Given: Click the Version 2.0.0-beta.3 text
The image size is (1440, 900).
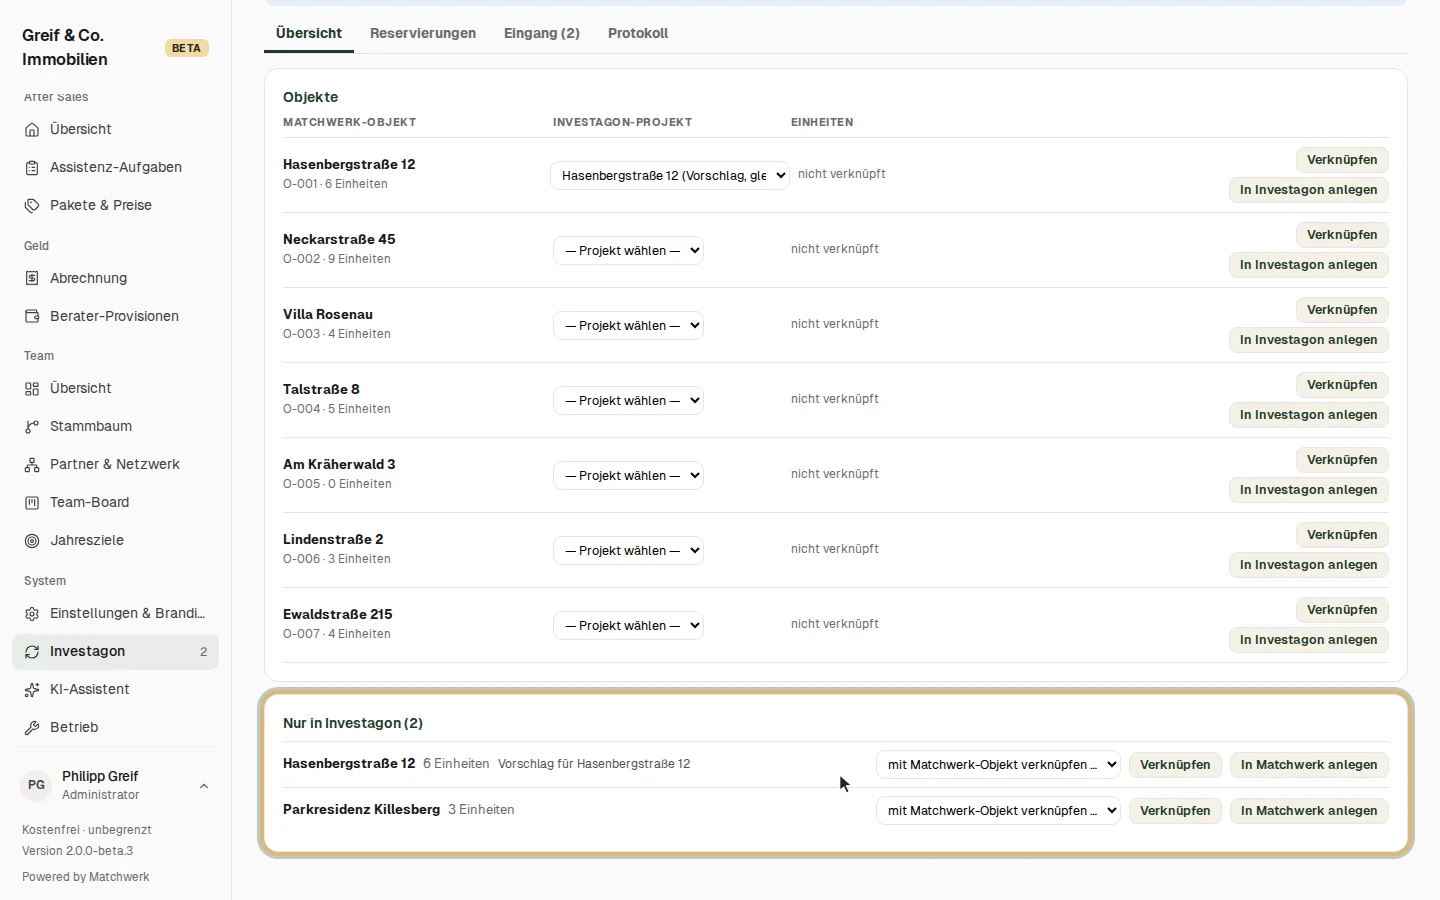Looking at the screenshot, I should coord(78,851).
